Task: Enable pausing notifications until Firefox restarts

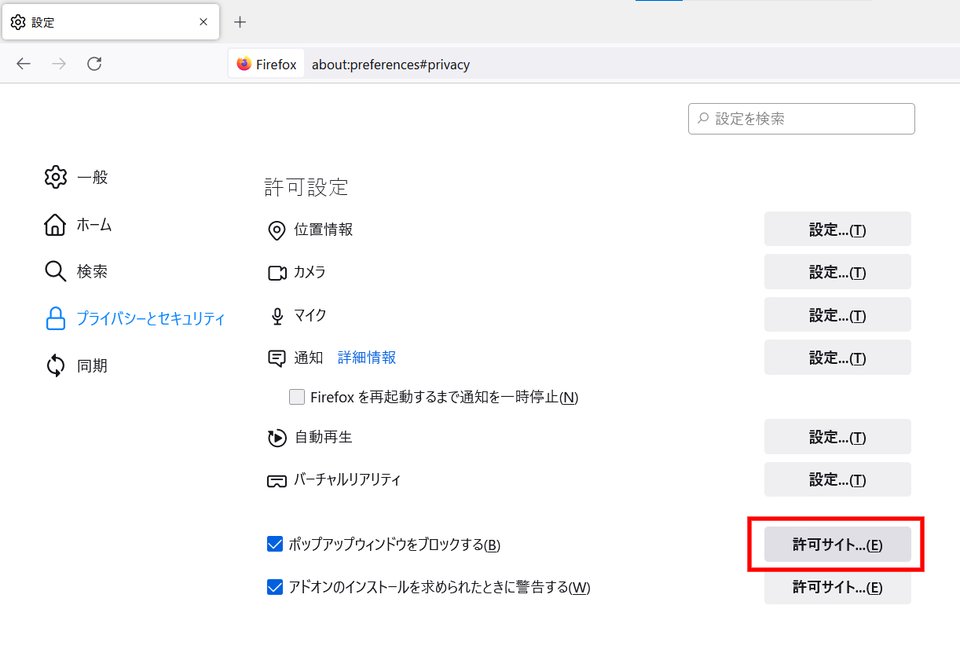Action: tap(297, 397)
